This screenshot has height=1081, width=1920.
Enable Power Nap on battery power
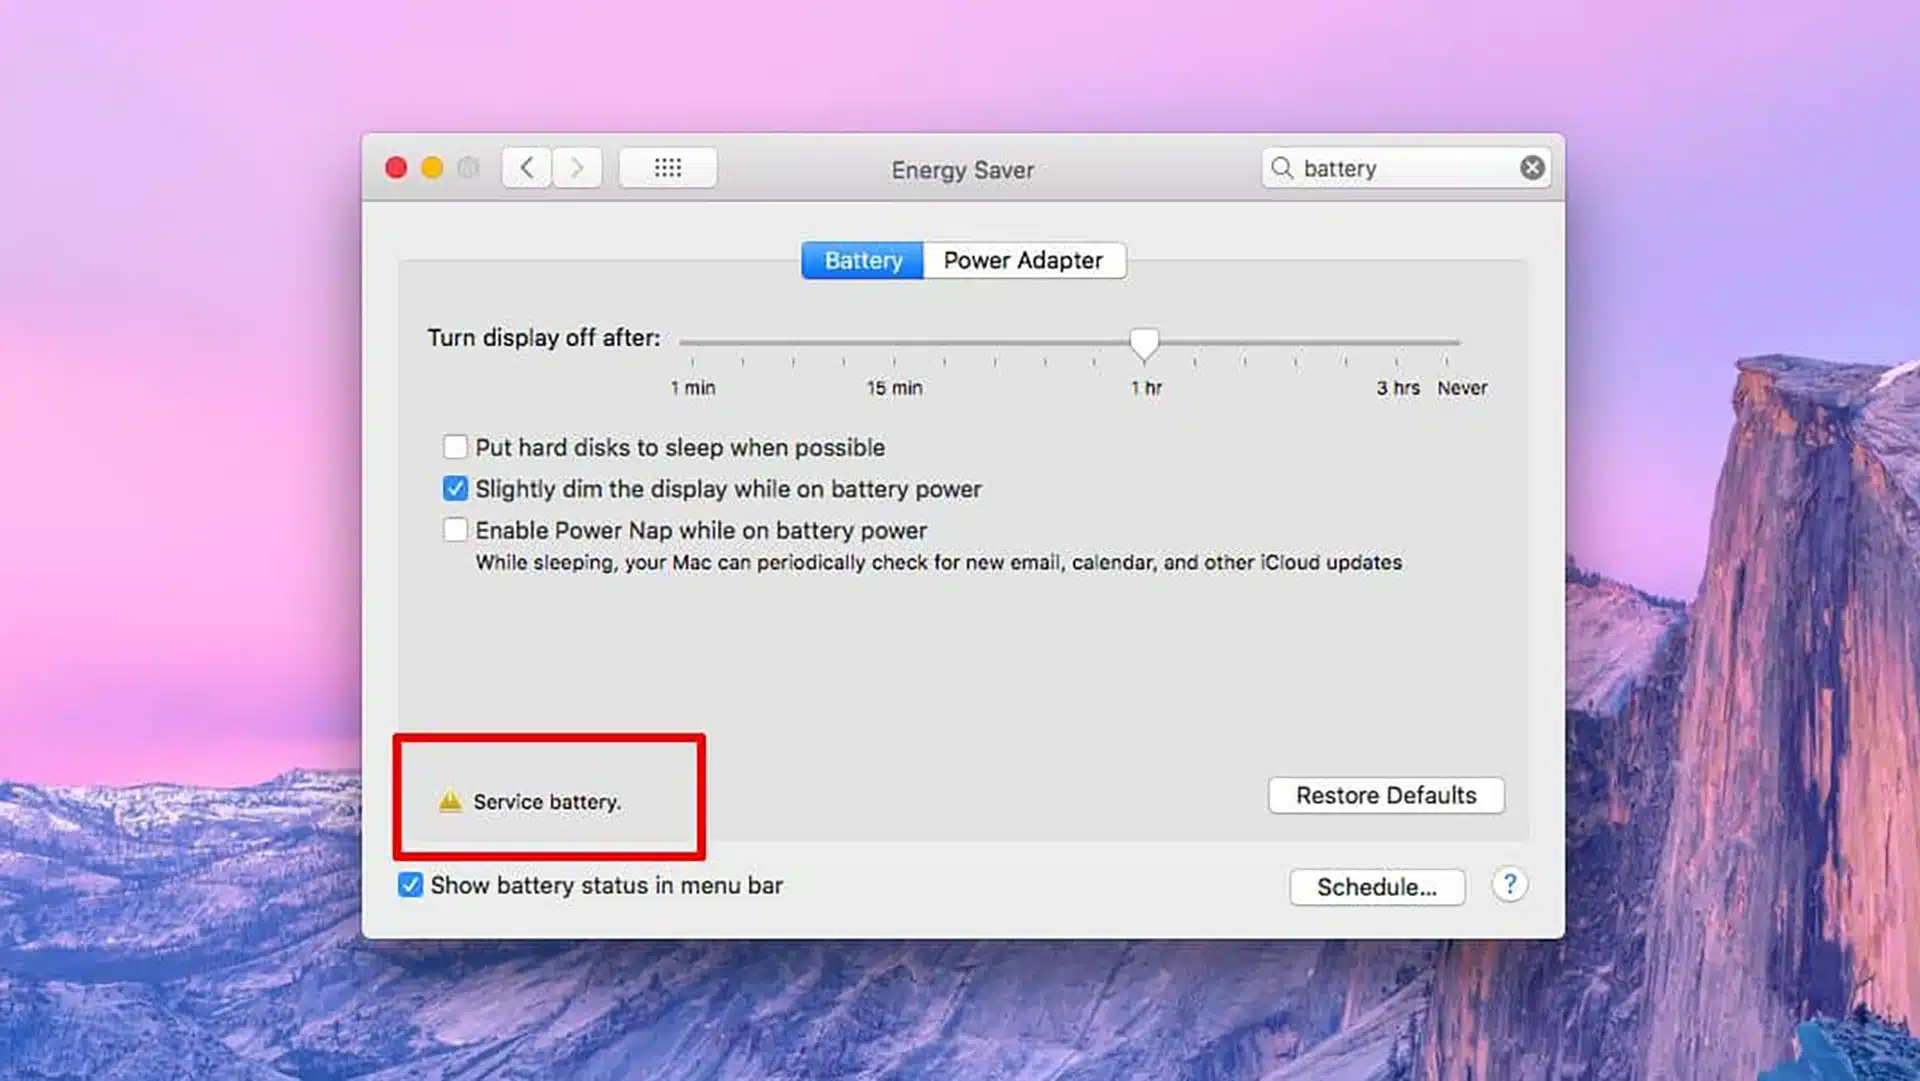[x=455, y=530]
